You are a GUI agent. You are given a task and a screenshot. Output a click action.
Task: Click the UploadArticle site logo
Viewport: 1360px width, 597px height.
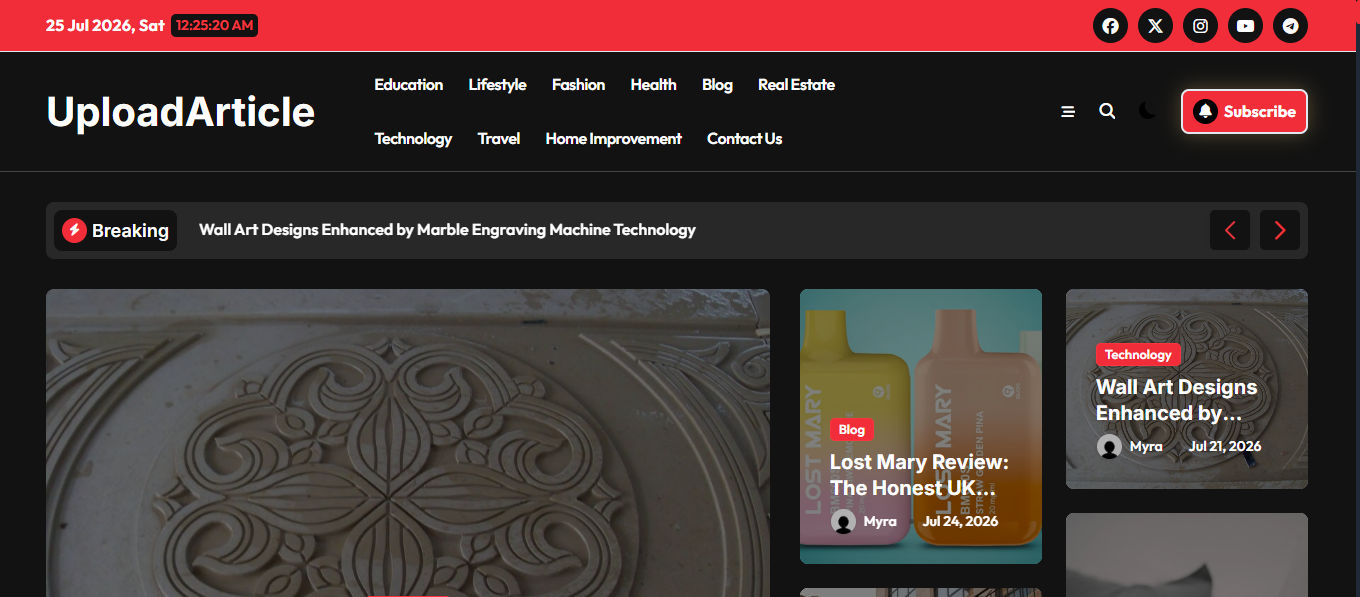coord(181,112)
